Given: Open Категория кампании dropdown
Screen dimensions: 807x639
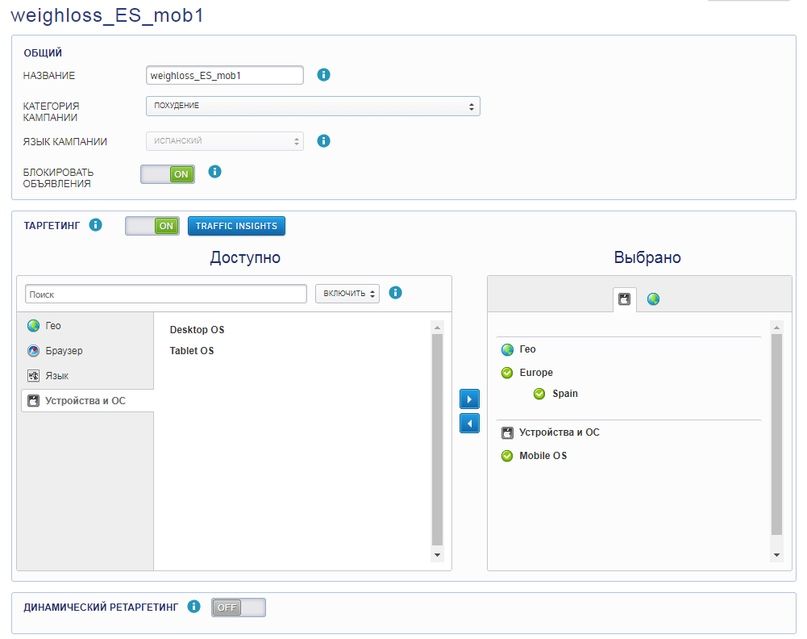Looking at the screenshot, I should (x=313, y=106).
